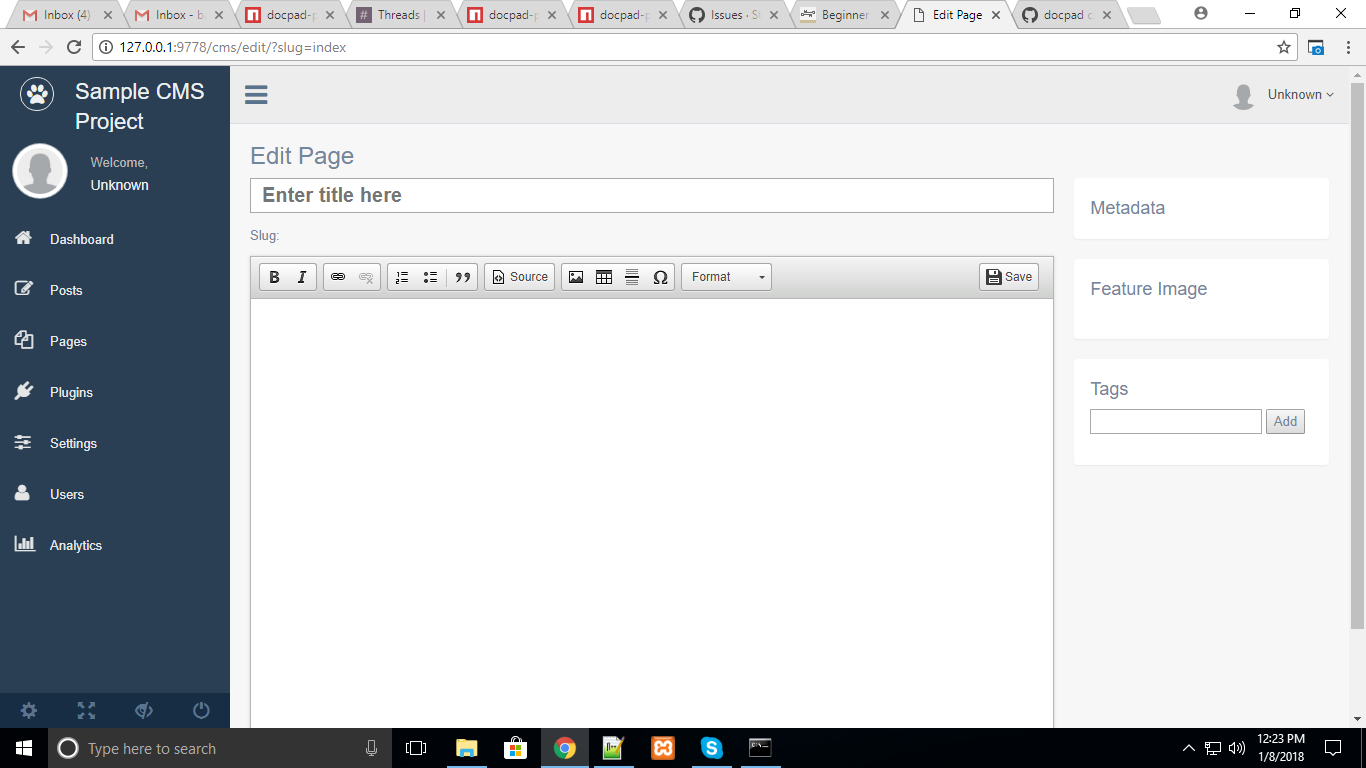
Task: Toggle fullscreen mode in the sidebar footer
Action: (86, 710)
